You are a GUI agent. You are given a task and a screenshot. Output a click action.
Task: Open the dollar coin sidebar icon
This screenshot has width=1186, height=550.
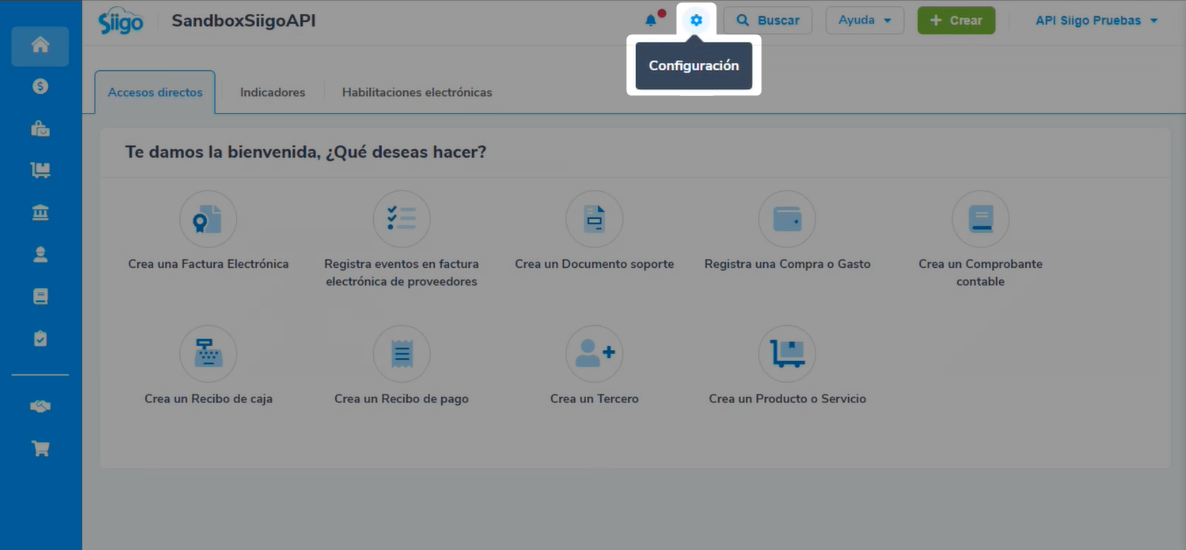40,87
